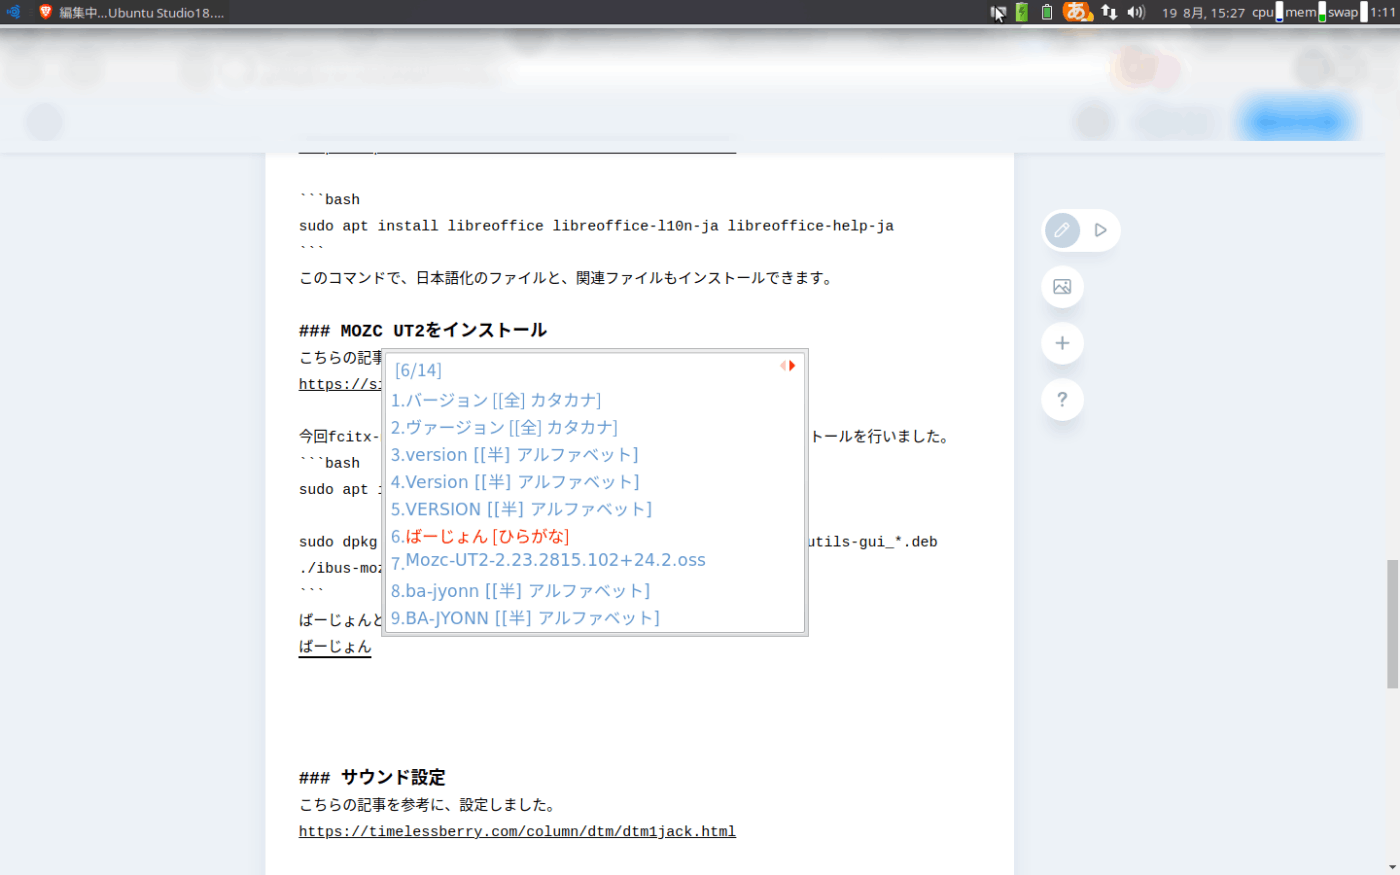Select candidate 1 バージョン katakana
The height and width of the screenshot is (875, 1400).
pos(496,400)
